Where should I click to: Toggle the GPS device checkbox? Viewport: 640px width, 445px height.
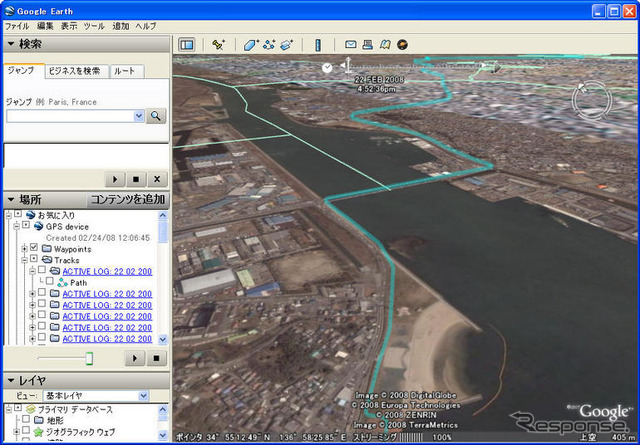(x=26, y=225)
